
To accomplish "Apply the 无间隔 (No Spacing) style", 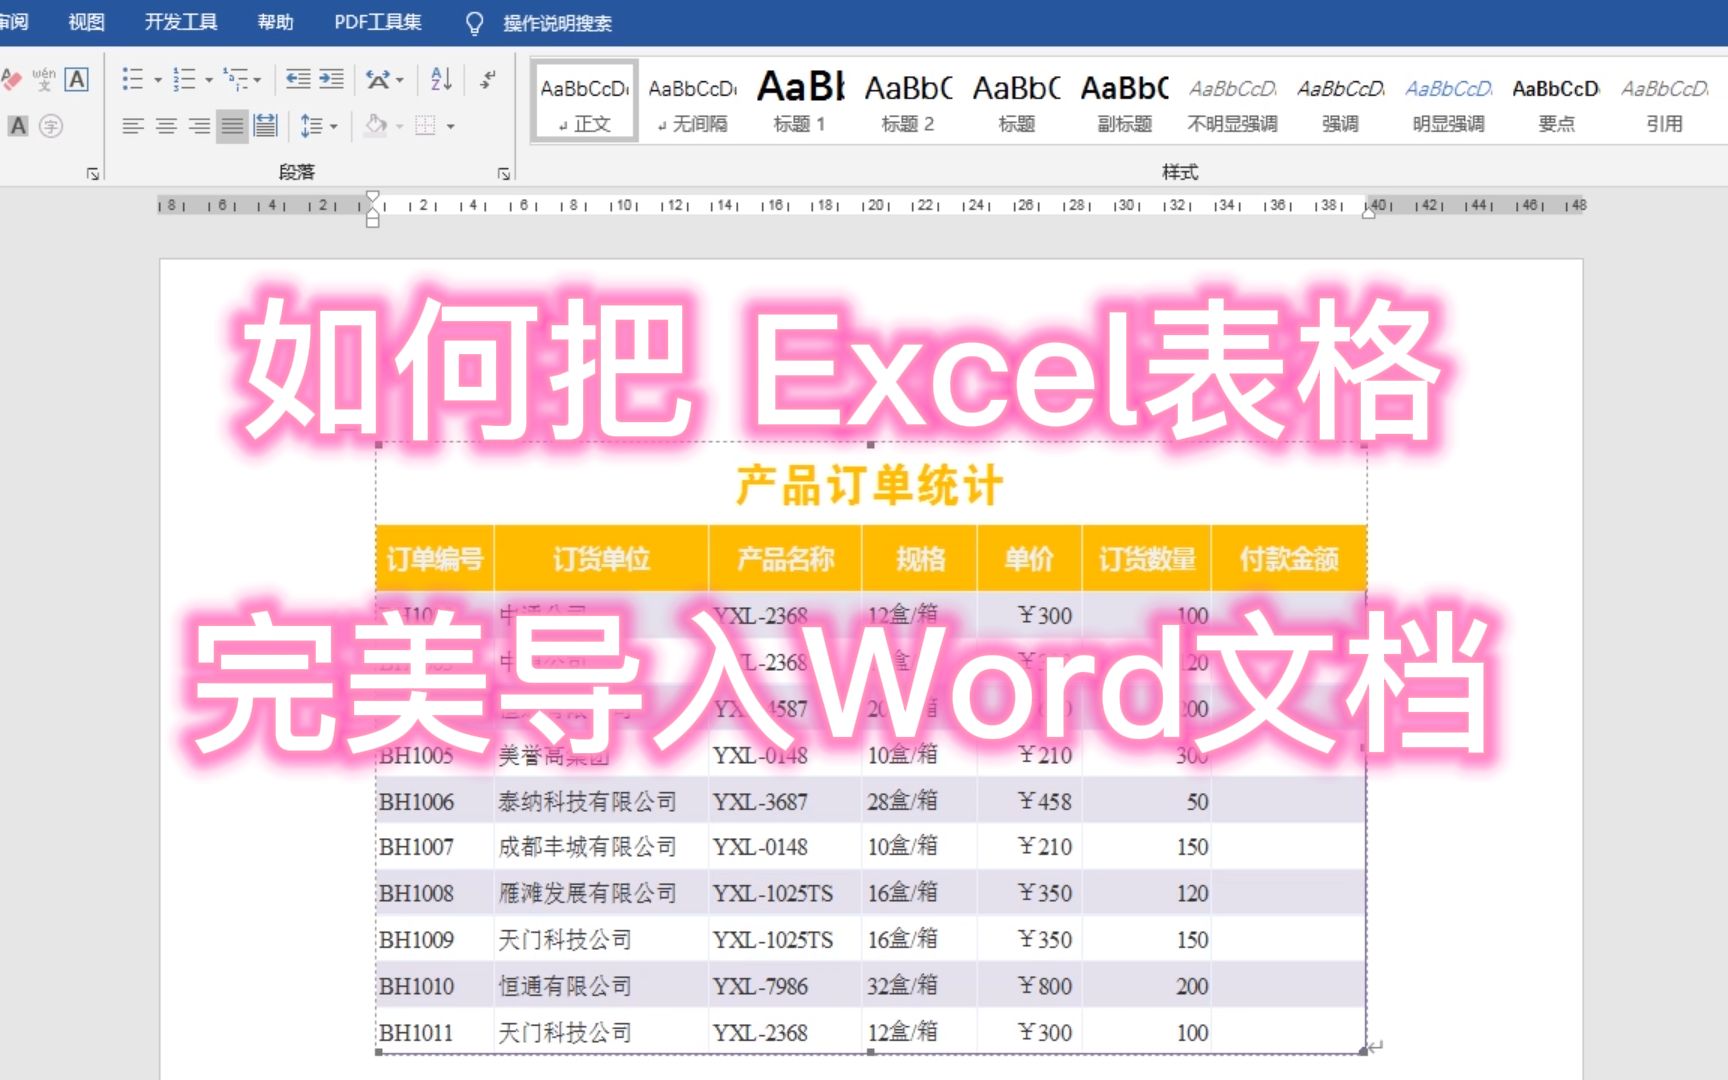I will [x=693, y=102].
